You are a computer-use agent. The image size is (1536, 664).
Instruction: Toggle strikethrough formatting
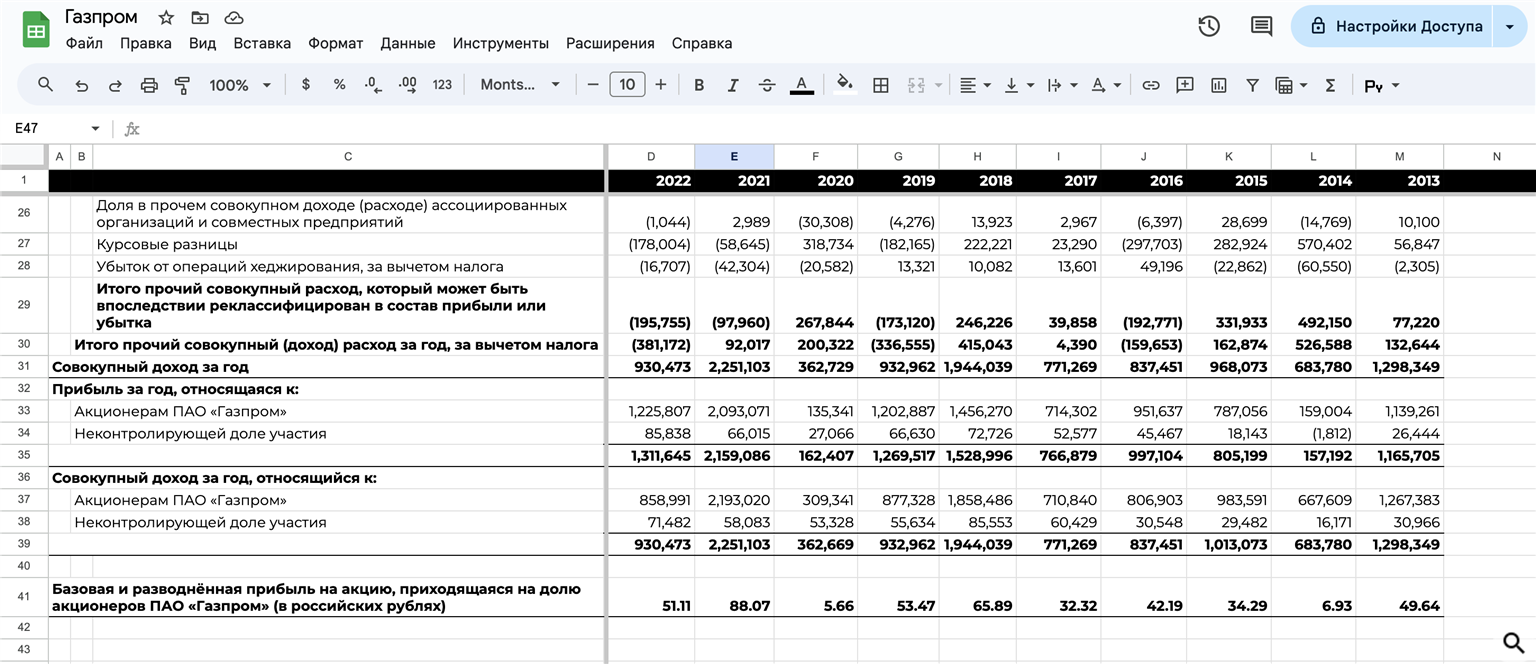point(767,85)
